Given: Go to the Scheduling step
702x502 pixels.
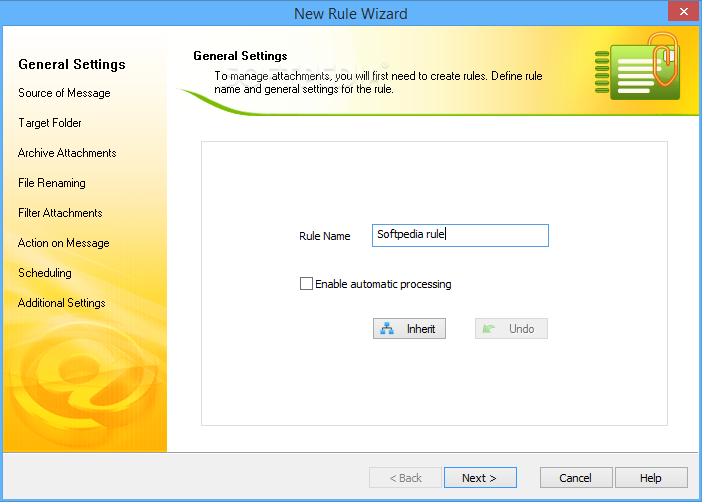Looking at the screenshot, I should pyautogui.click(x=45, y=273).
